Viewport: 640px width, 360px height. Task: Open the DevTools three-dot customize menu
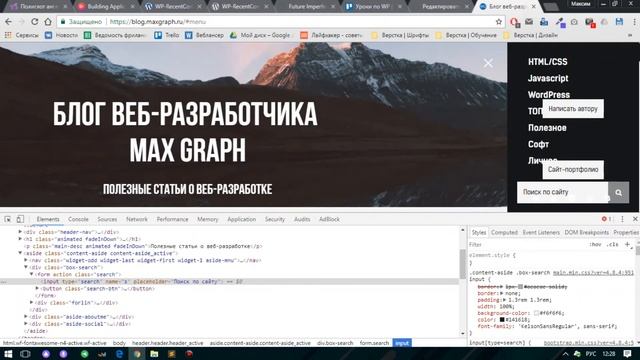click(x=622, y=219)
